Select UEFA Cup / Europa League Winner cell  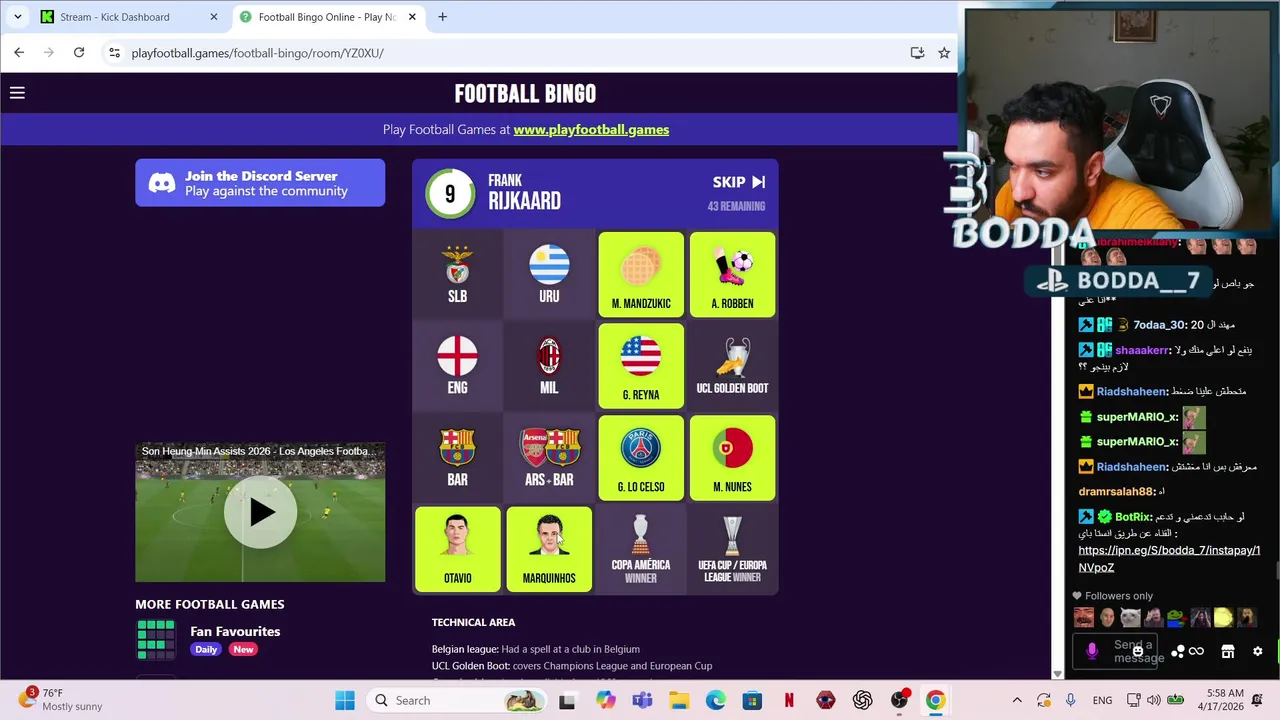732,550
